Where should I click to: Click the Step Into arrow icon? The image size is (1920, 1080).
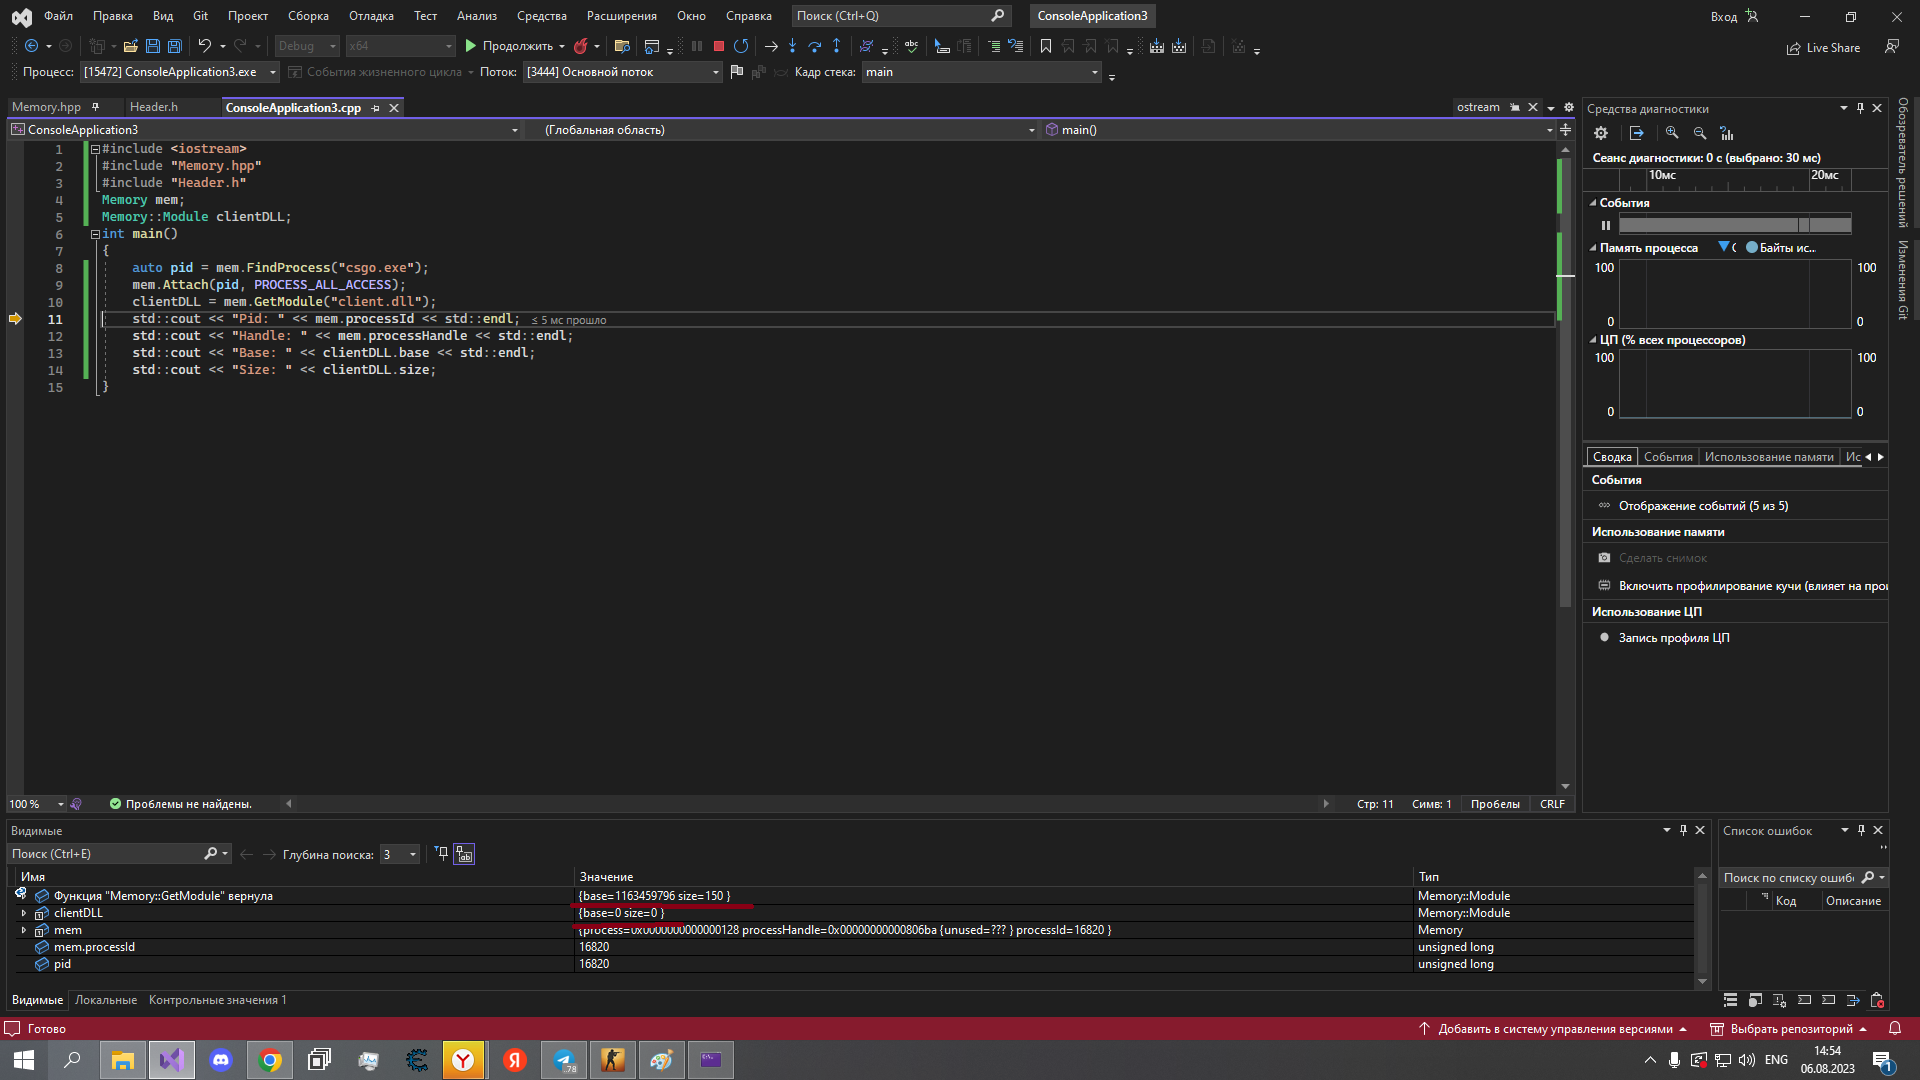[792, 46]
